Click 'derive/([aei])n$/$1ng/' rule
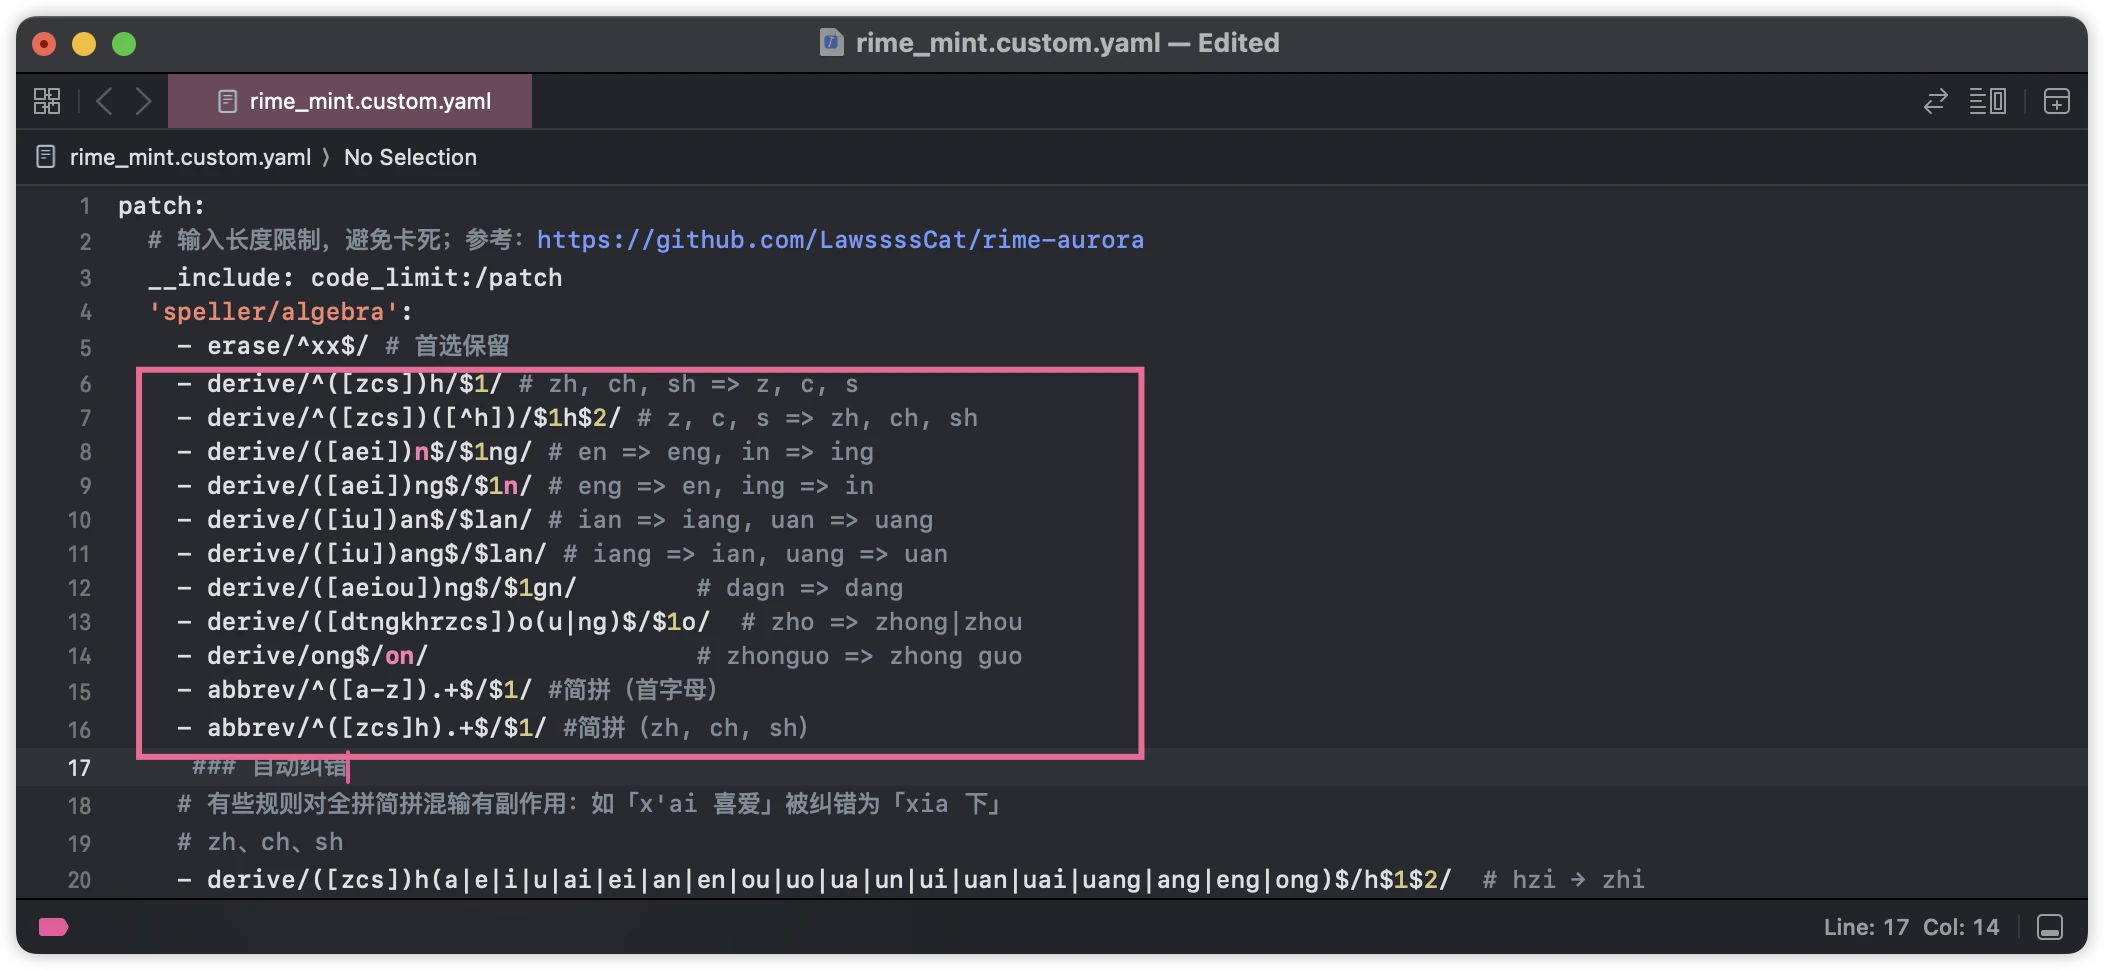 pyautogui.click(x=369, y=452)
